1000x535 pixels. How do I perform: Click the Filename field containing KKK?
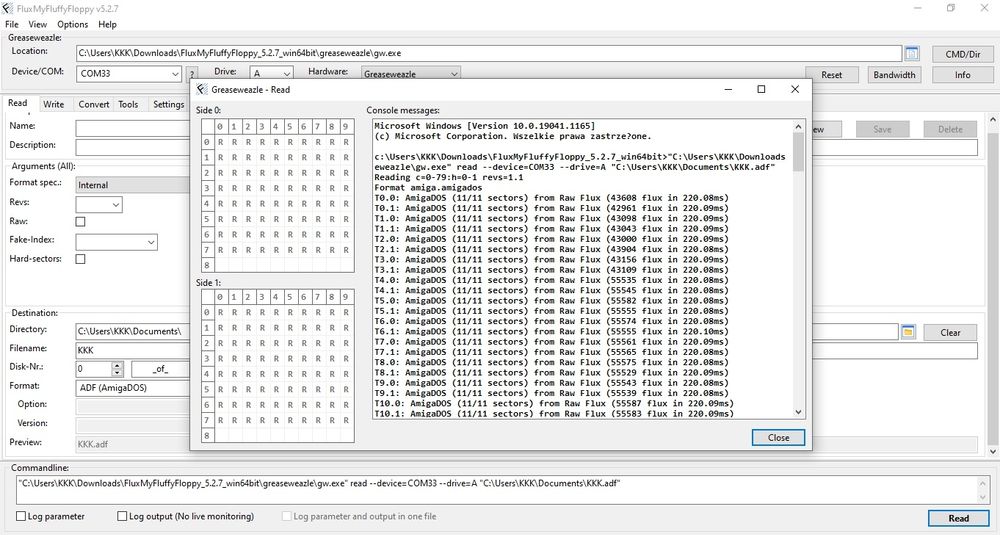click(x=133, y=350)
